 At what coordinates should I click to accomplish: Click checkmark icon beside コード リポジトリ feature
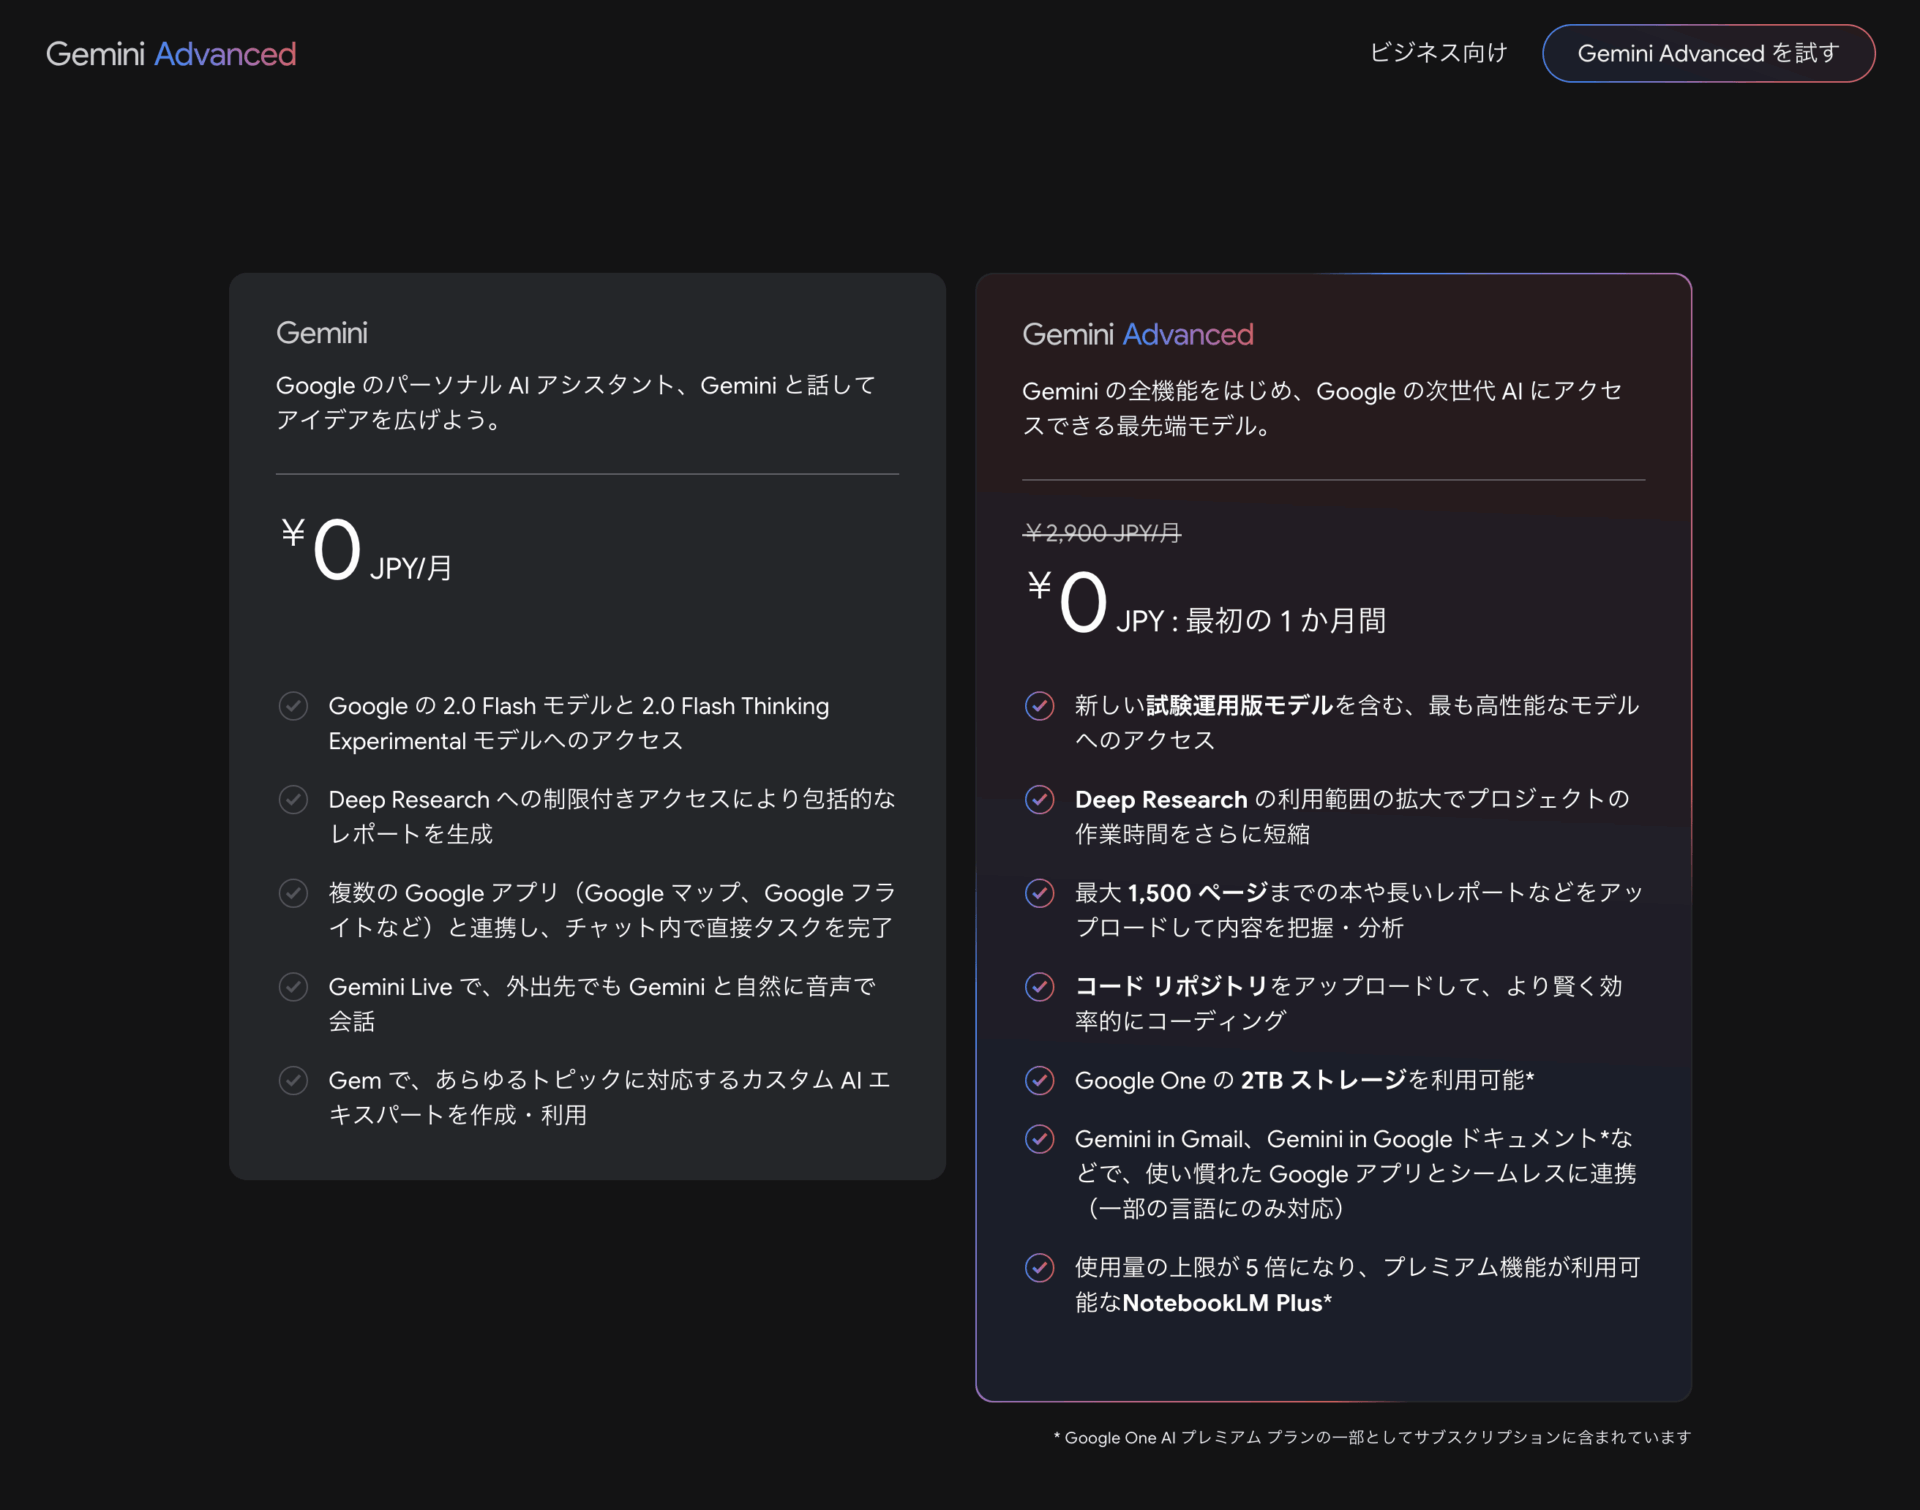pyautogui.click(x=1039, y=987)
